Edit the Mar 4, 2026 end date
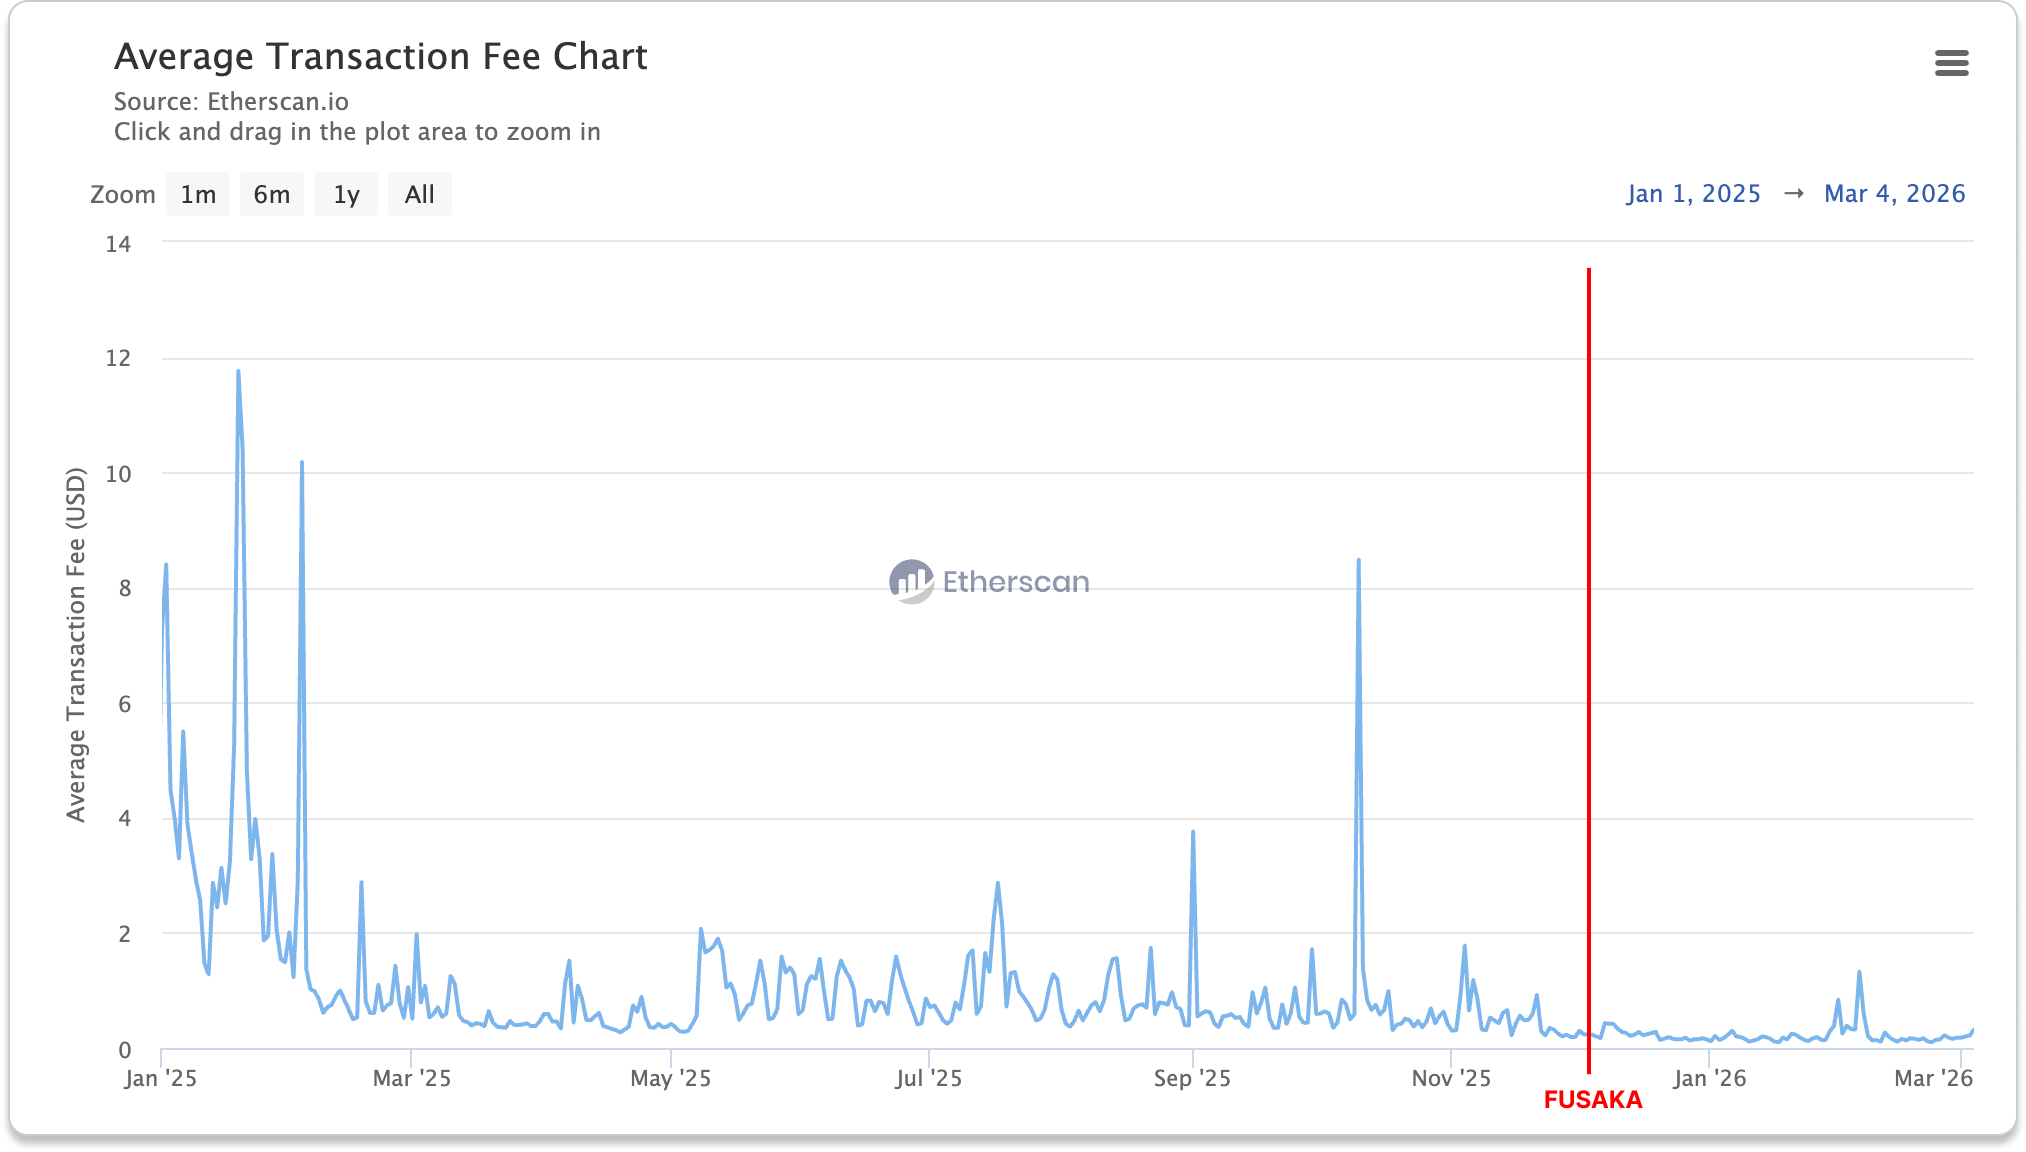This screenshot has height=1152, width=2026. coord(1894,193)
